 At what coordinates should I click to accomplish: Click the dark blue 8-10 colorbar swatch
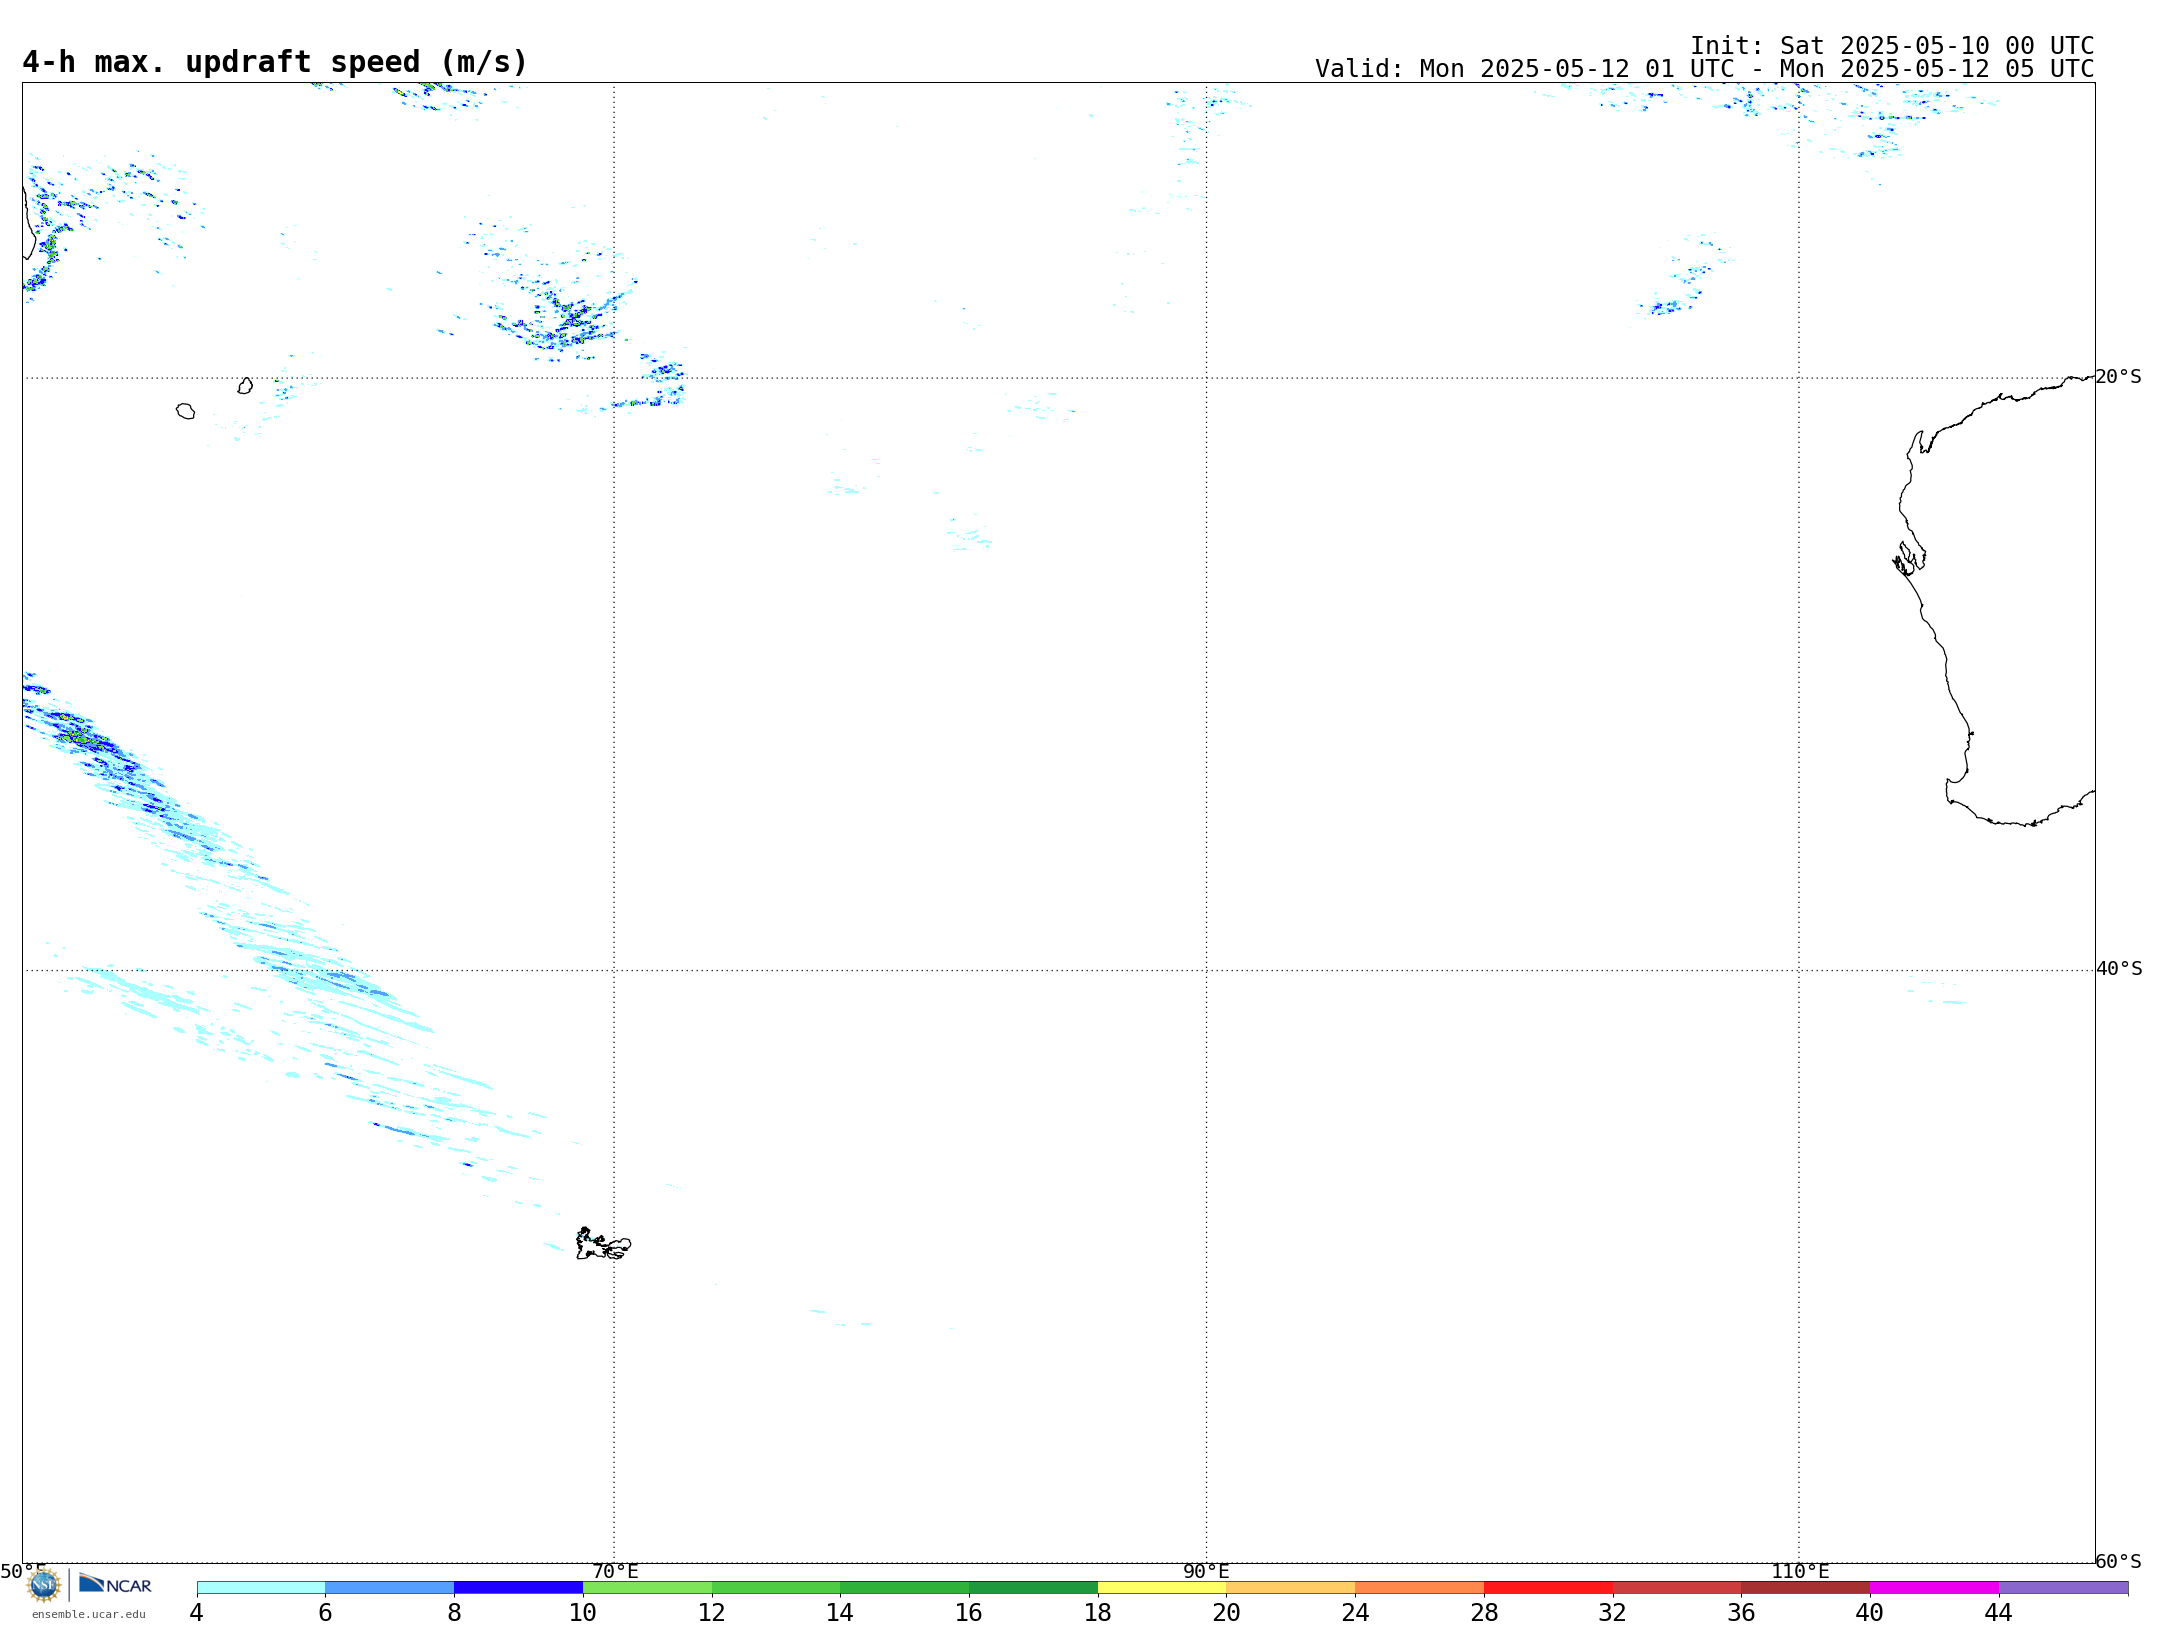click(518, 1588)
